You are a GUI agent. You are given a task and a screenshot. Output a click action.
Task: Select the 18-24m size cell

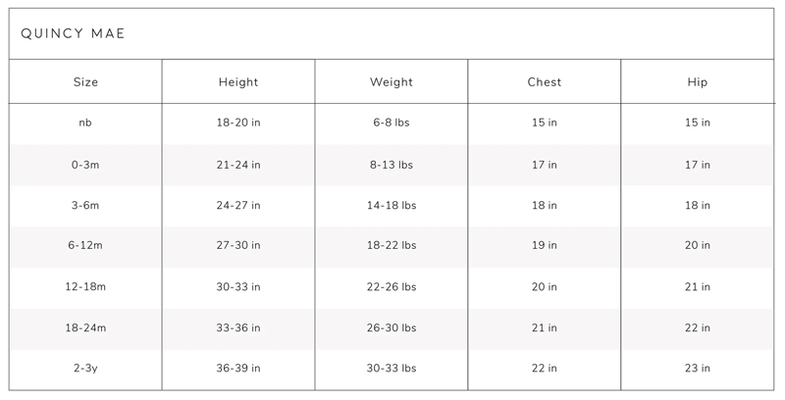(x=85, y=328)
